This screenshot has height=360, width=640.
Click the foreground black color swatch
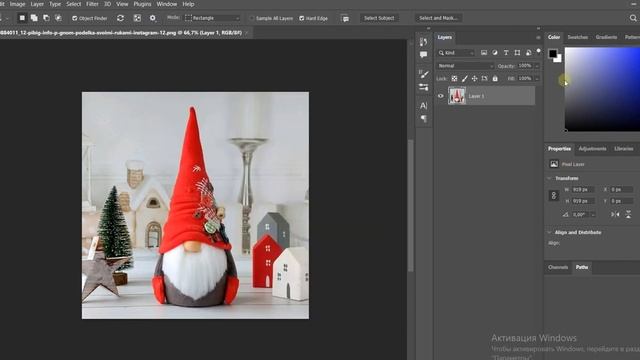(x=553, y=53)
